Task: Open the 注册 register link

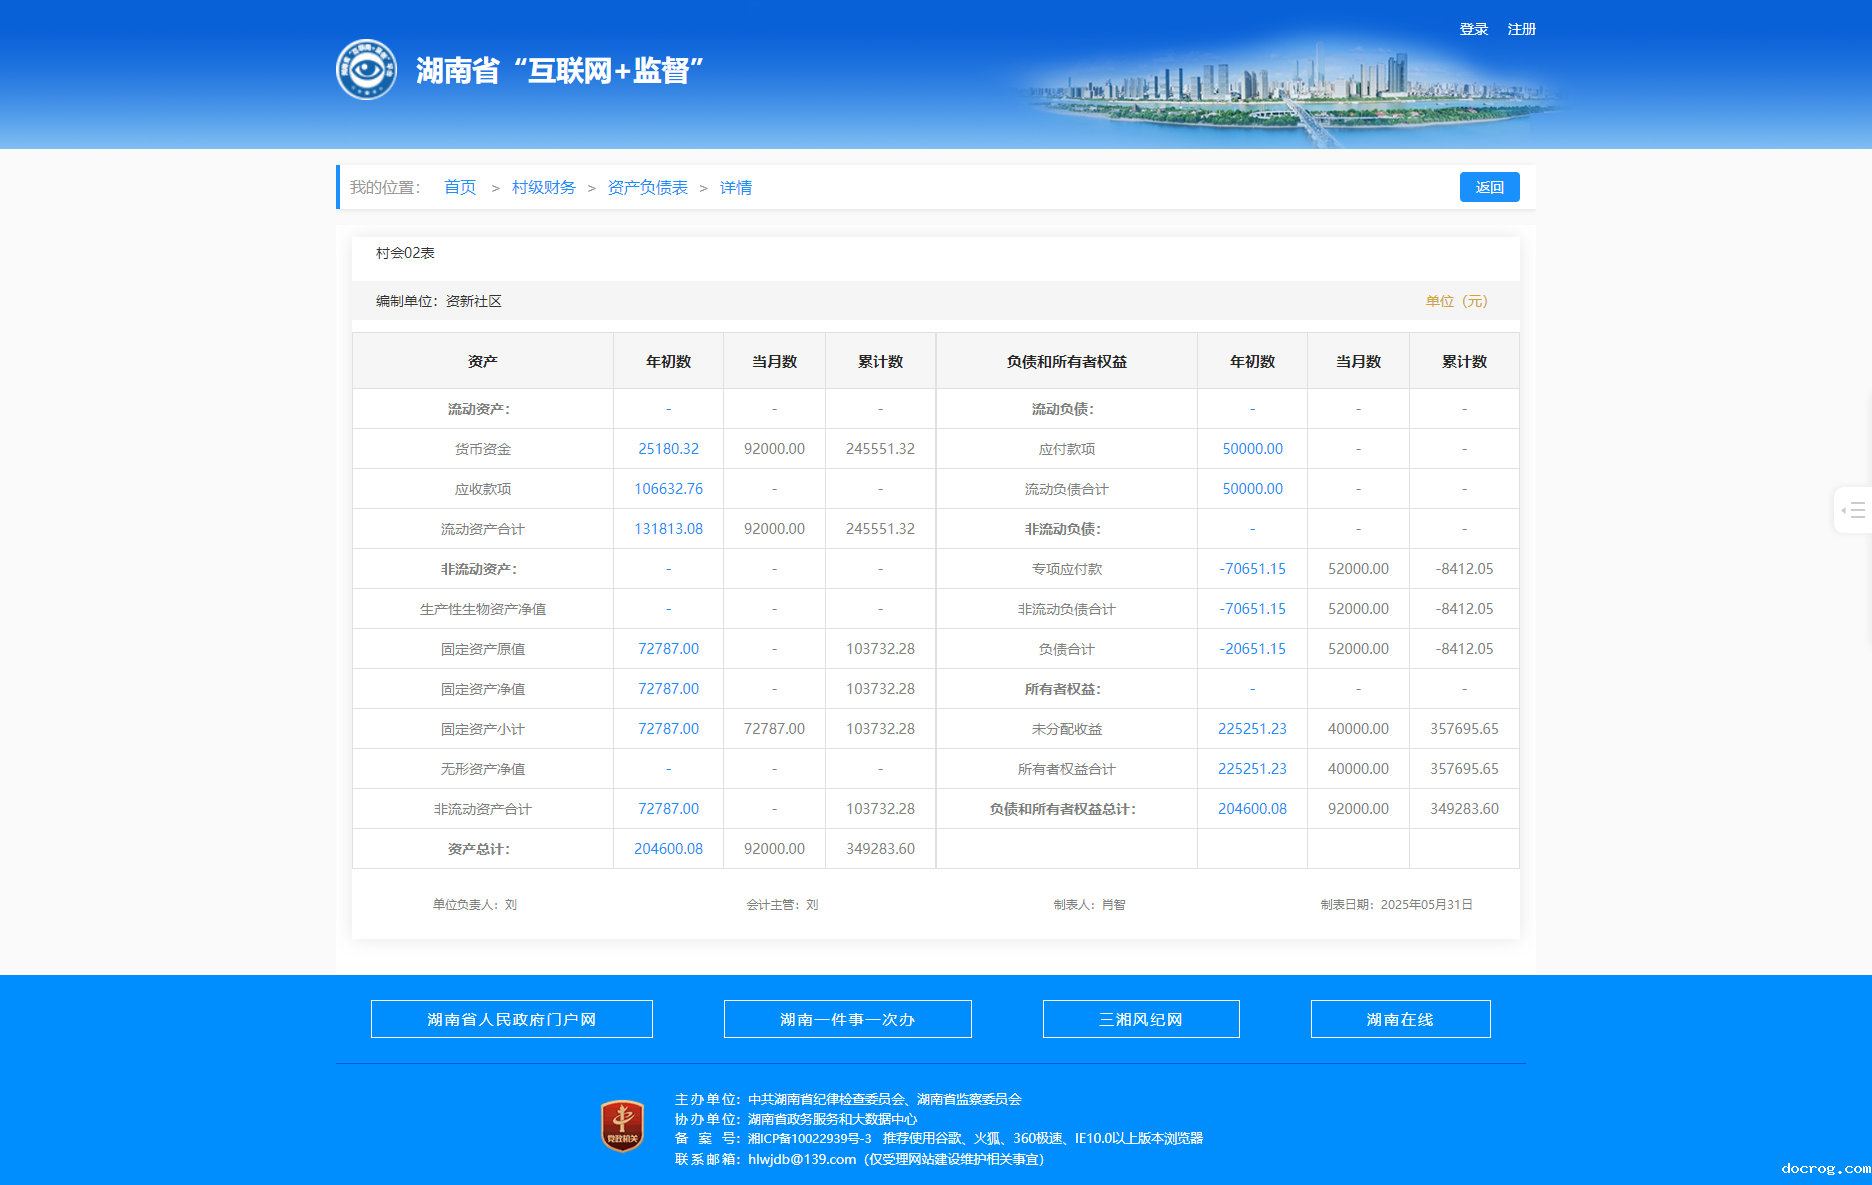Action: [x=1521, y=29]
